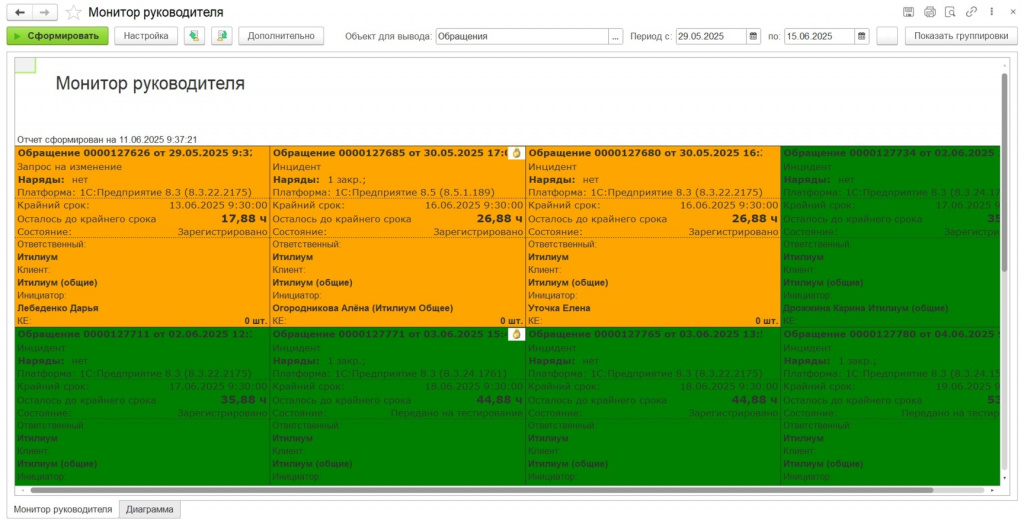Click the 35,88 ч remaining time value

(244, 400)
